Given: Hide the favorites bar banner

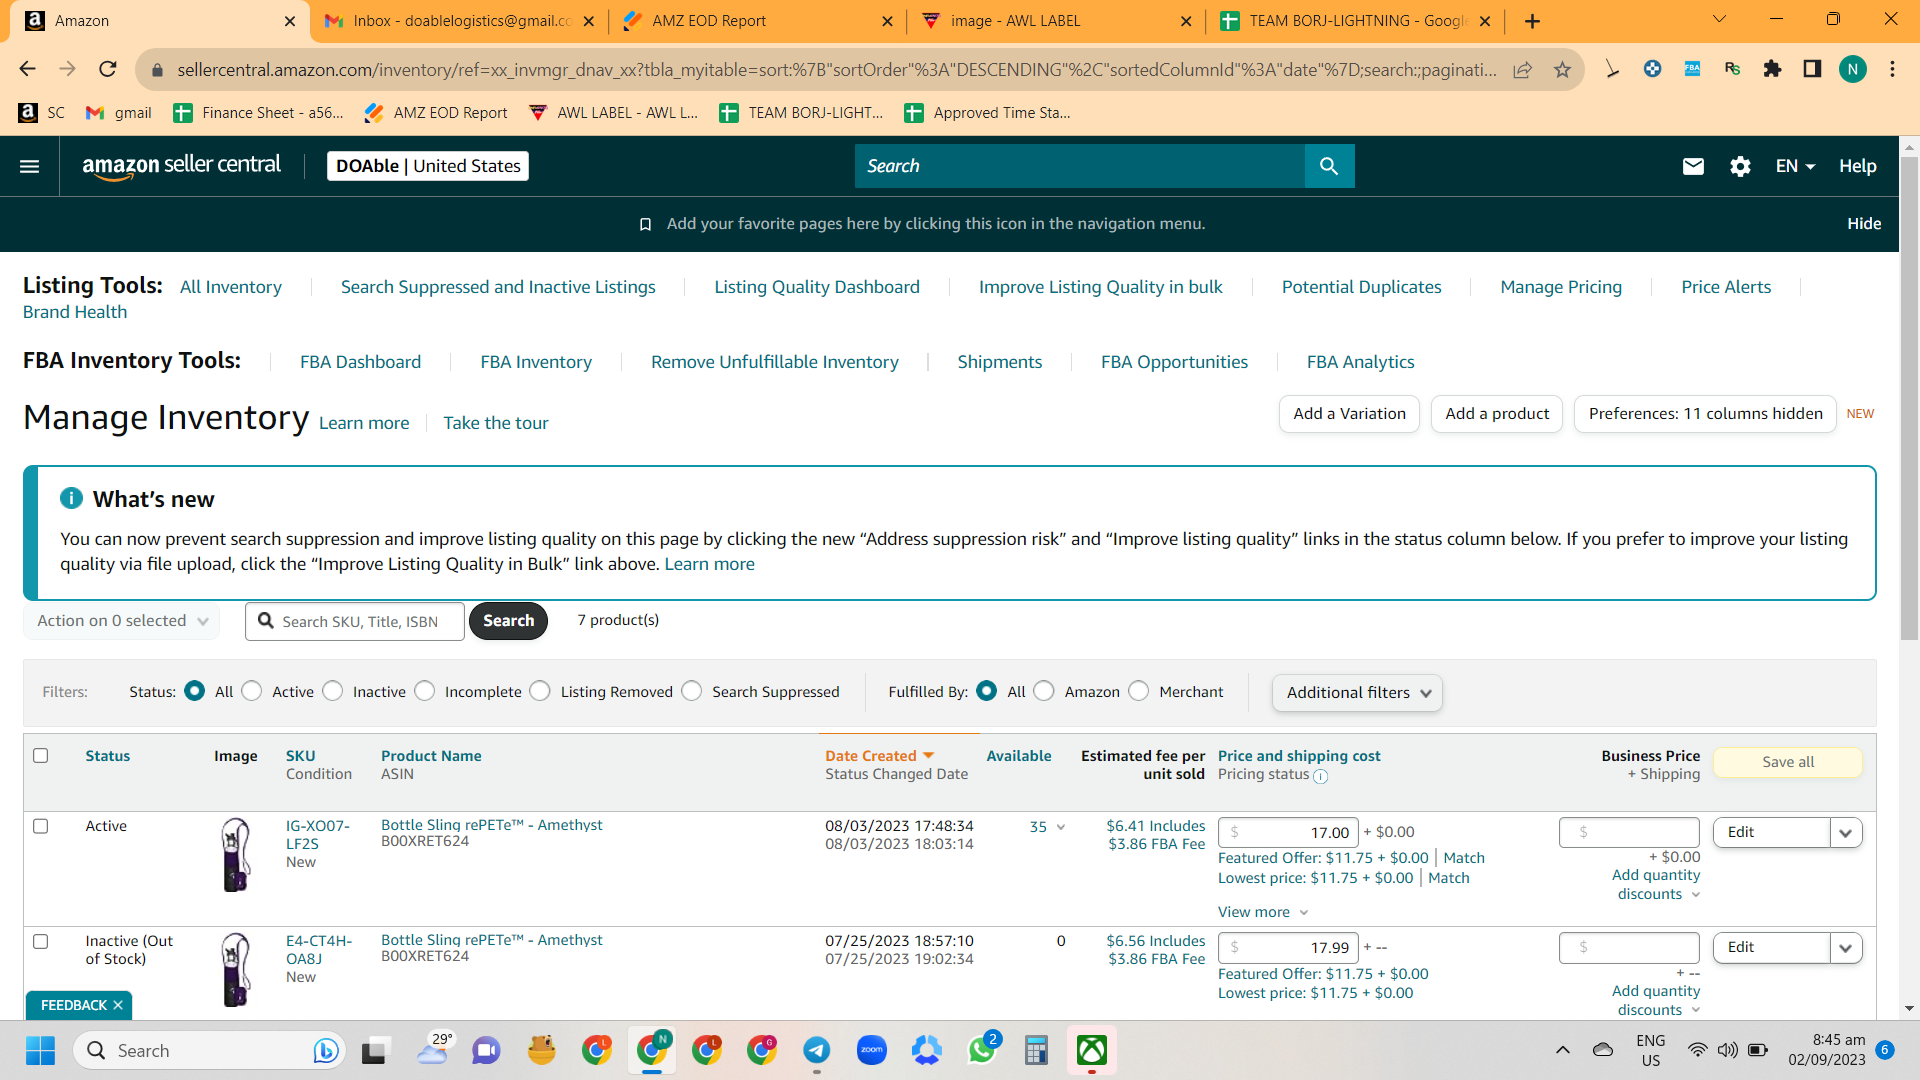Looking at the screenshot, I should (1864, 224).
